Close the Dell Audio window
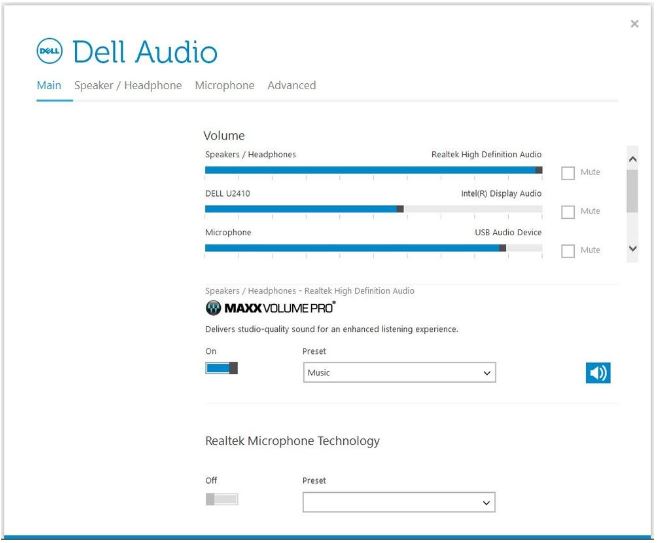 point(634,24)
